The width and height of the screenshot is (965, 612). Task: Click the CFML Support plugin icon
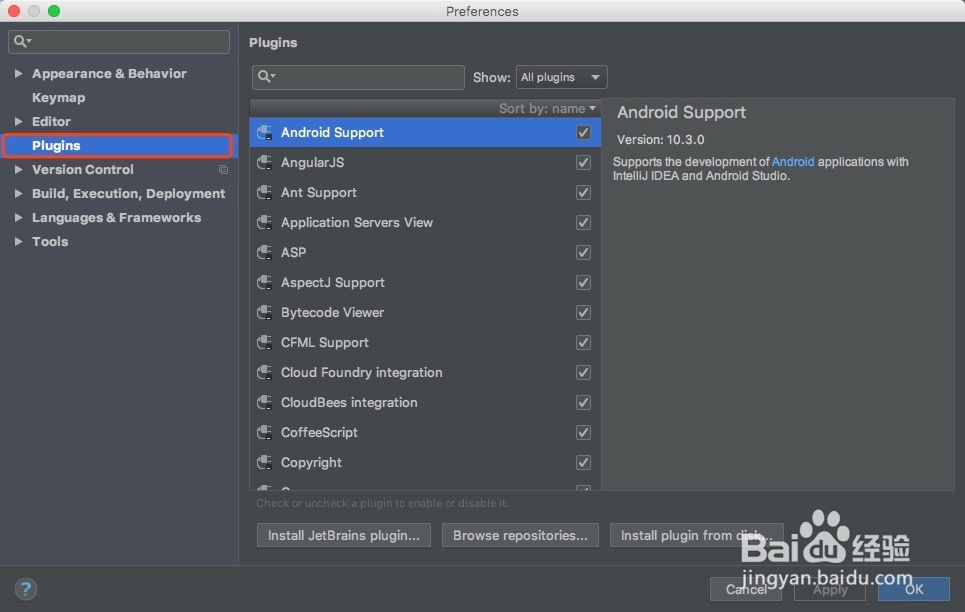tap(265, 342)
